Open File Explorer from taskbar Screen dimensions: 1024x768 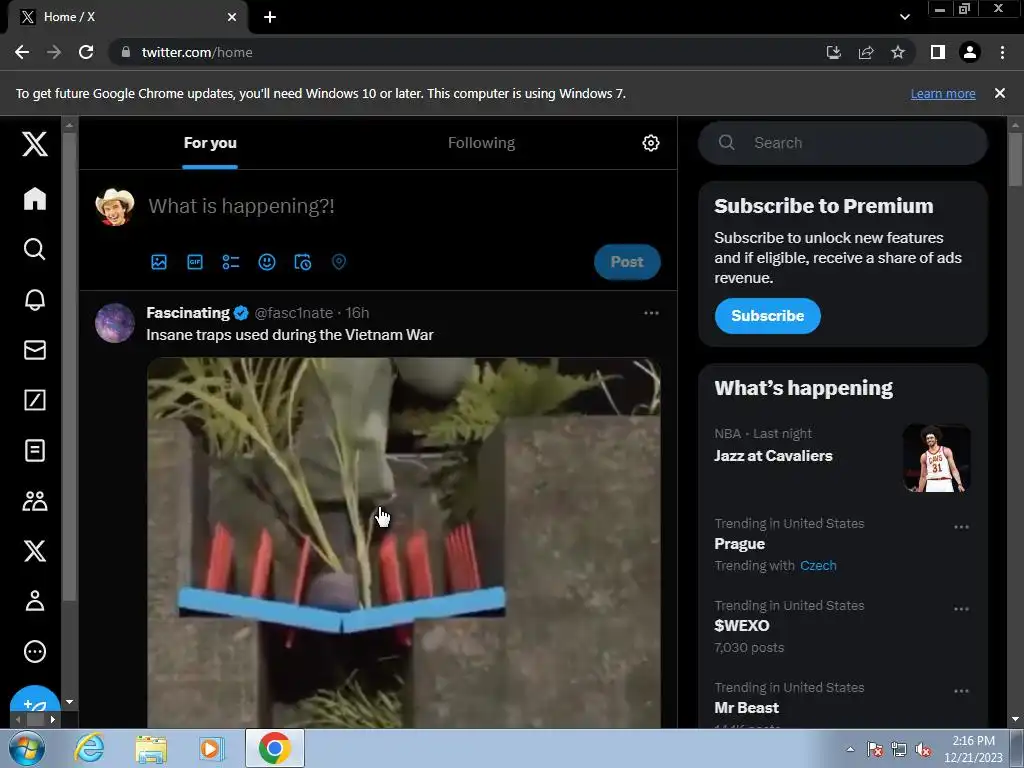pyautogui.click(x=151, y=748)
